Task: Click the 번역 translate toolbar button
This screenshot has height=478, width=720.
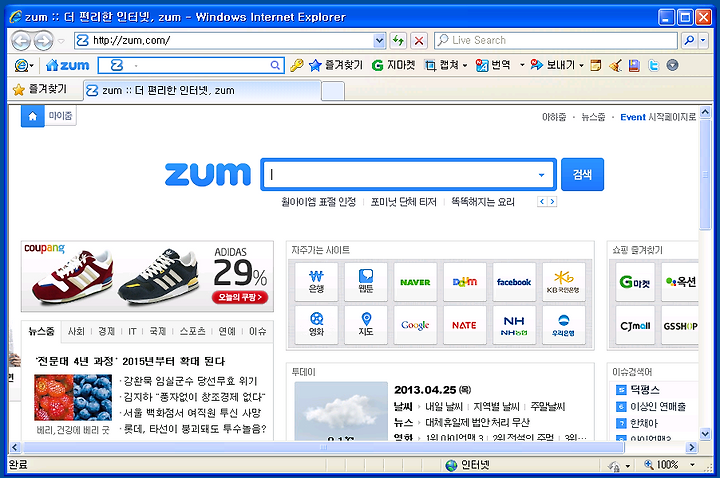Action: click(x=493, y=65)
